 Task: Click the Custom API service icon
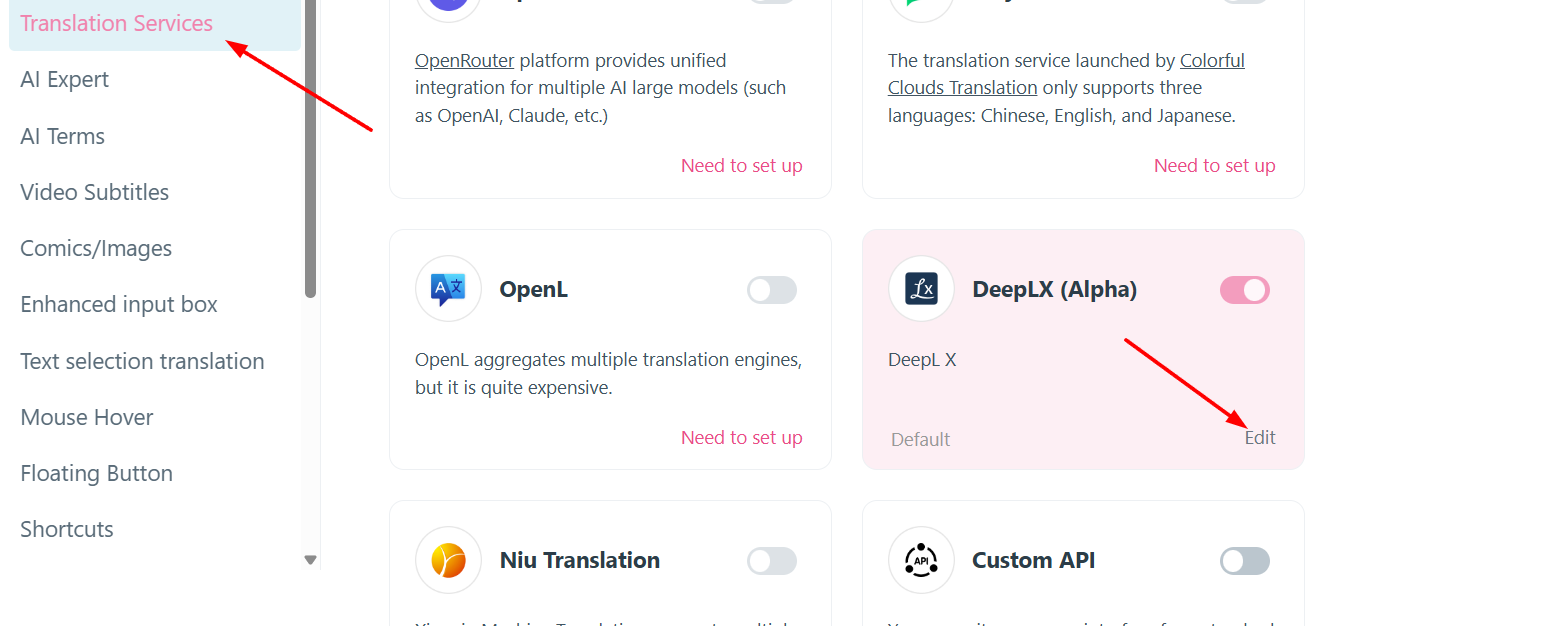921,560
